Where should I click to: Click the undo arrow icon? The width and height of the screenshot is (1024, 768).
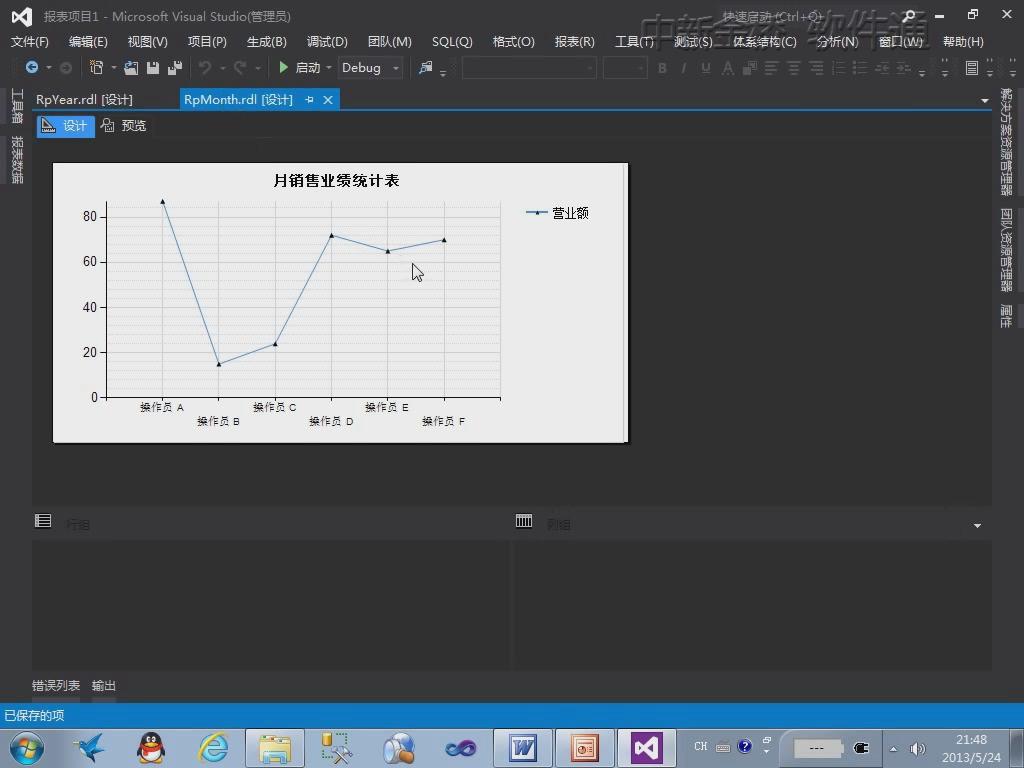click(x=205, y=67)
